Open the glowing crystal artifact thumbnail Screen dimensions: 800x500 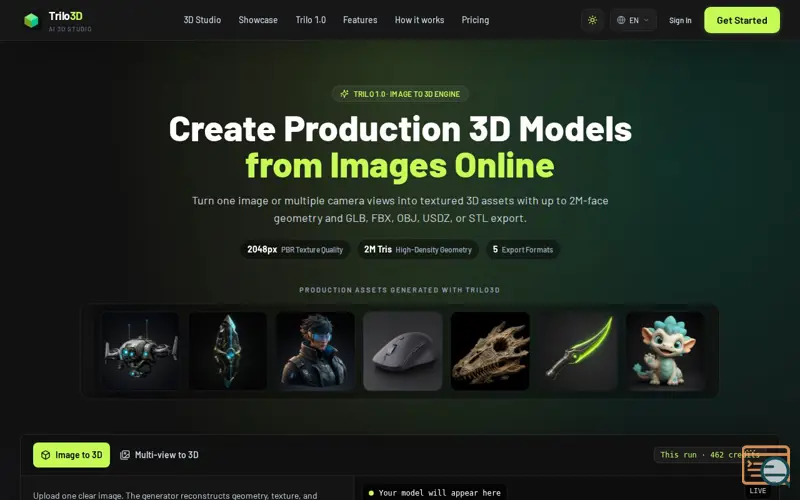tap(228, 351)
